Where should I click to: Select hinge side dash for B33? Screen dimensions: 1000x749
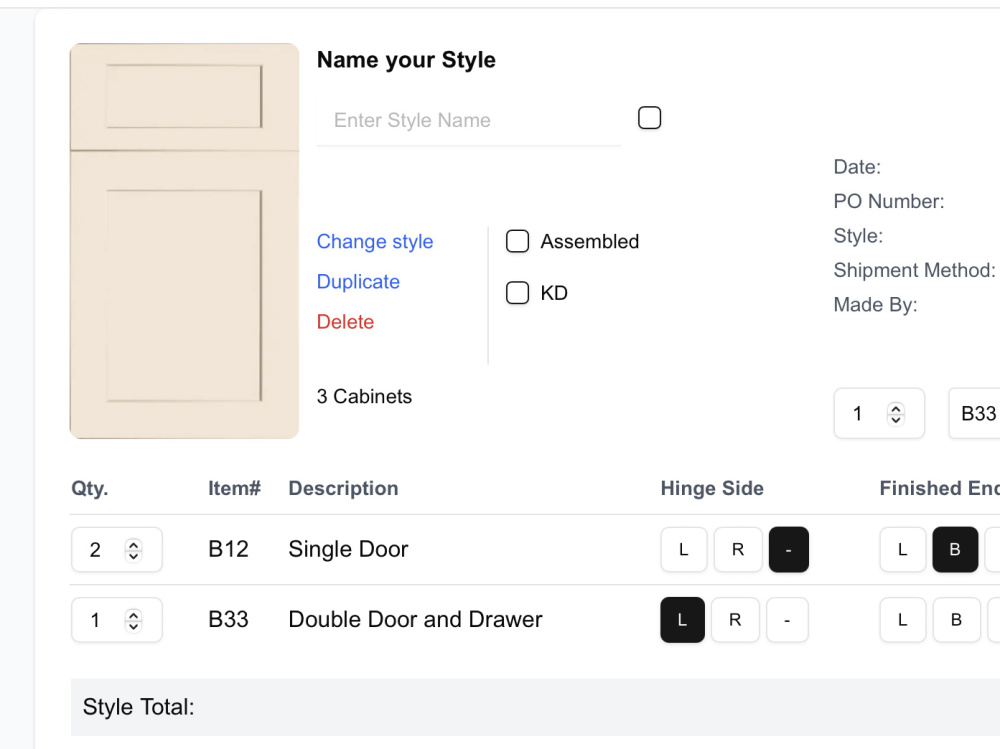pos(787,619)
